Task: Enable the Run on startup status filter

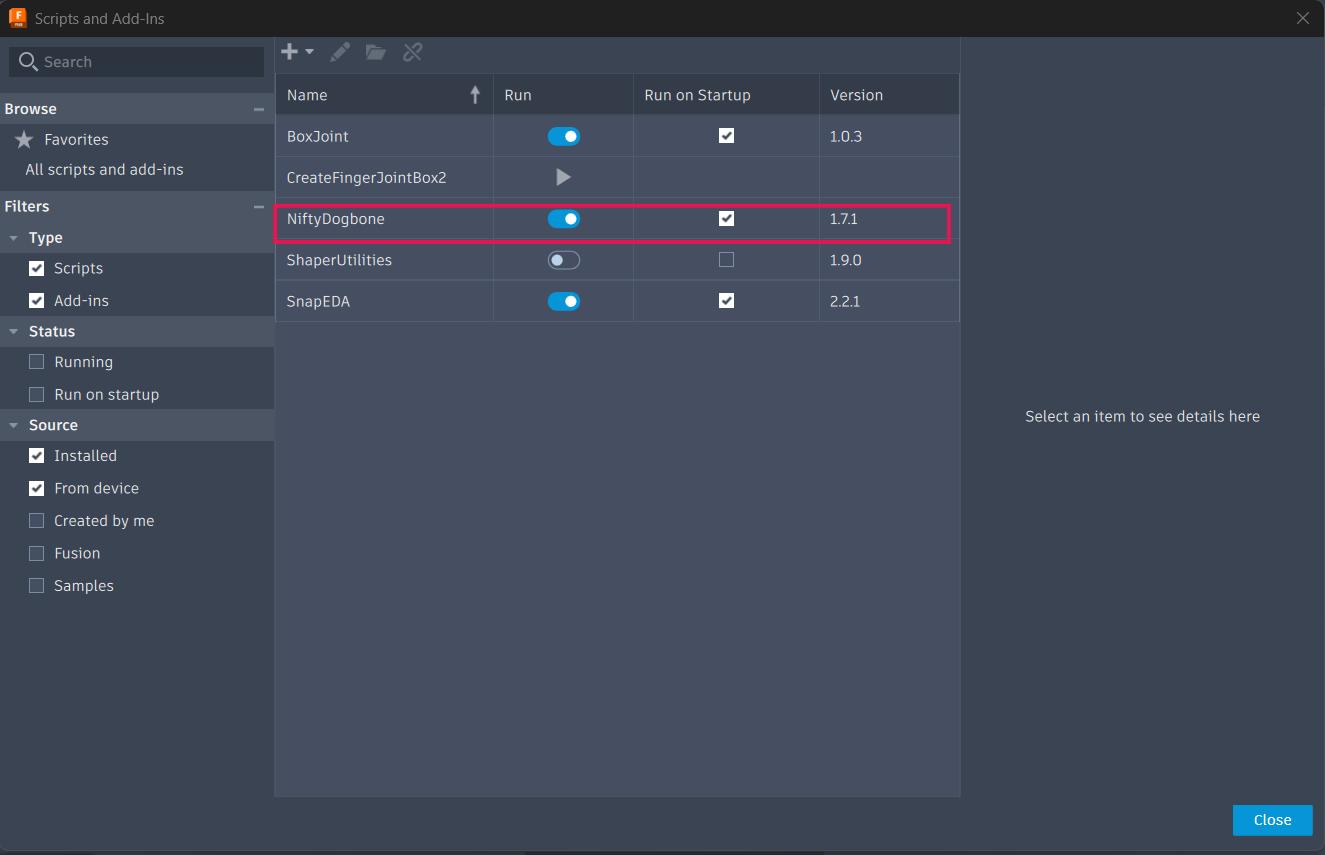Action: click(x=37, y=394)
